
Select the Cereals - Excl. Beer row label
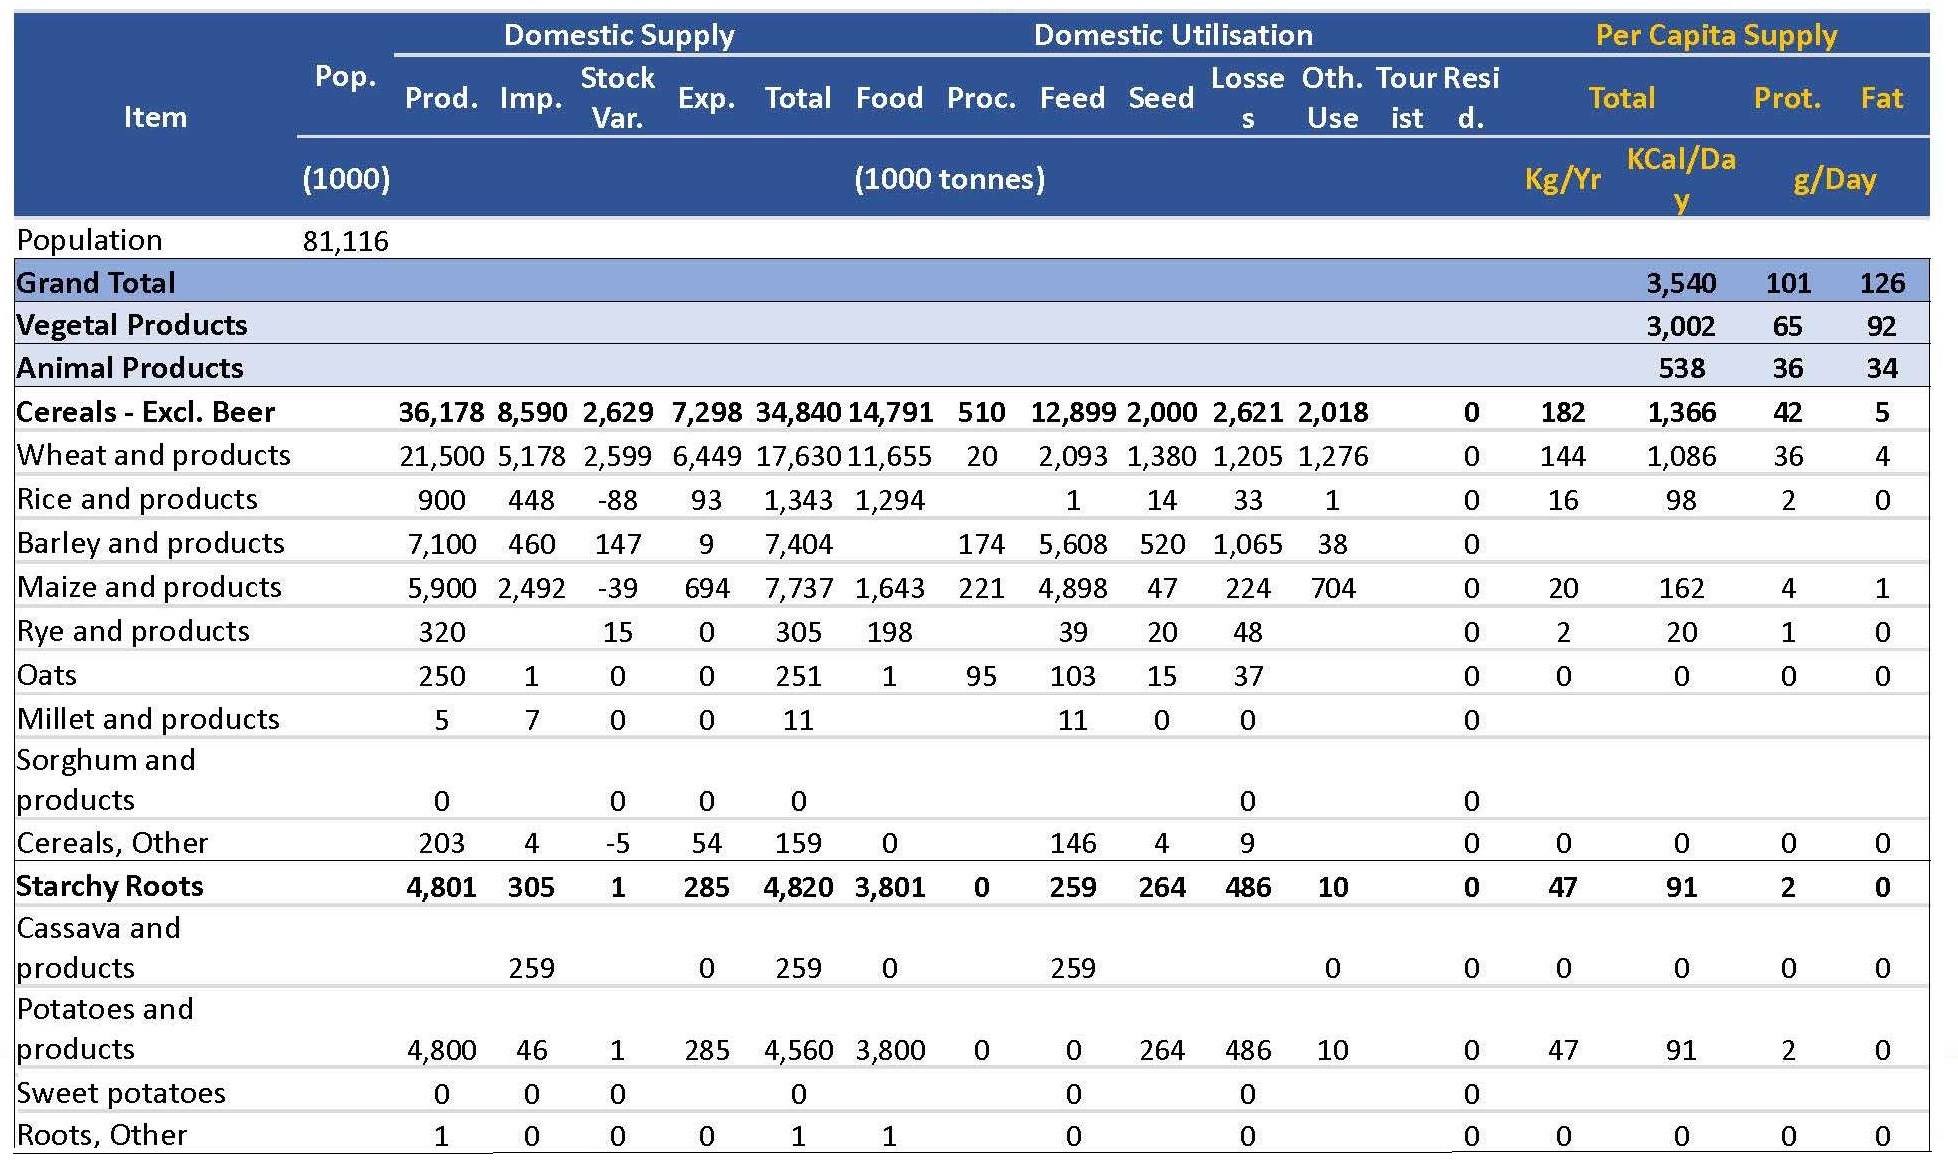pyautogui.click(x=146, y=412)
